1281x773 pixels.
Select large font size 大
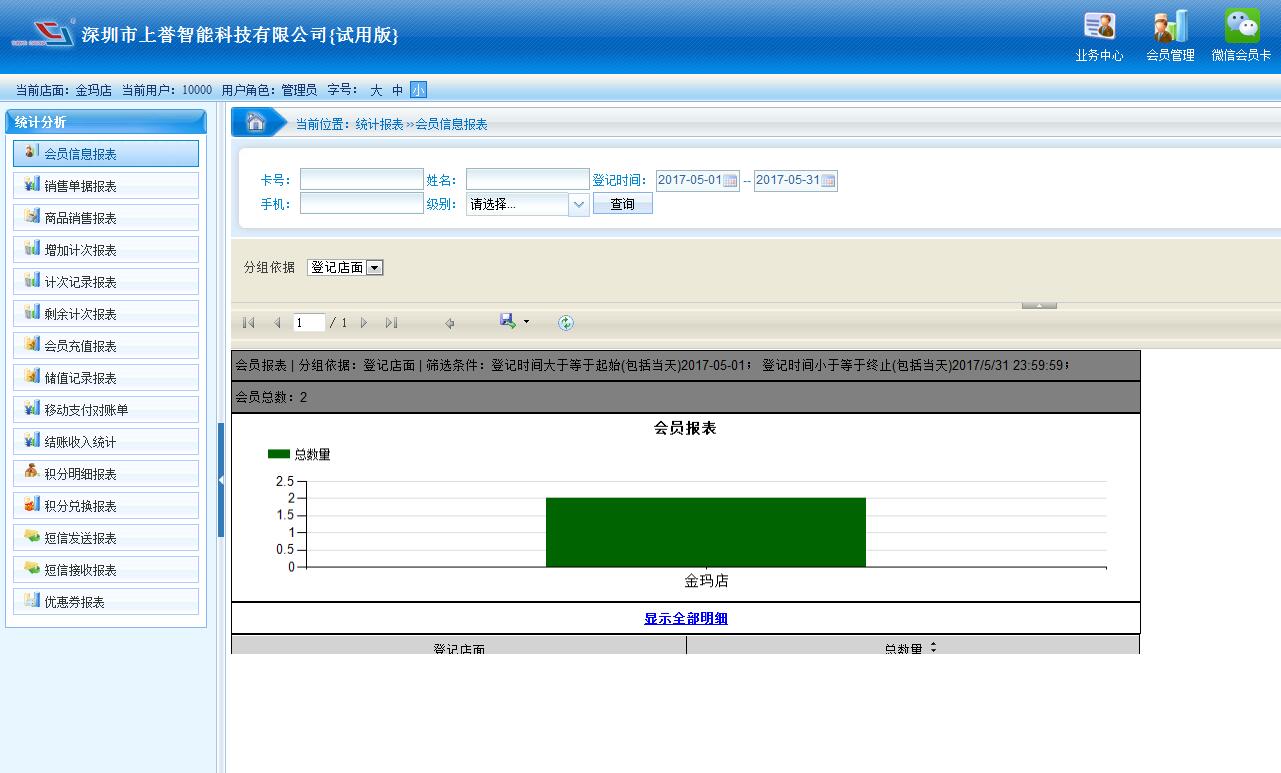(x=376, y=90)
